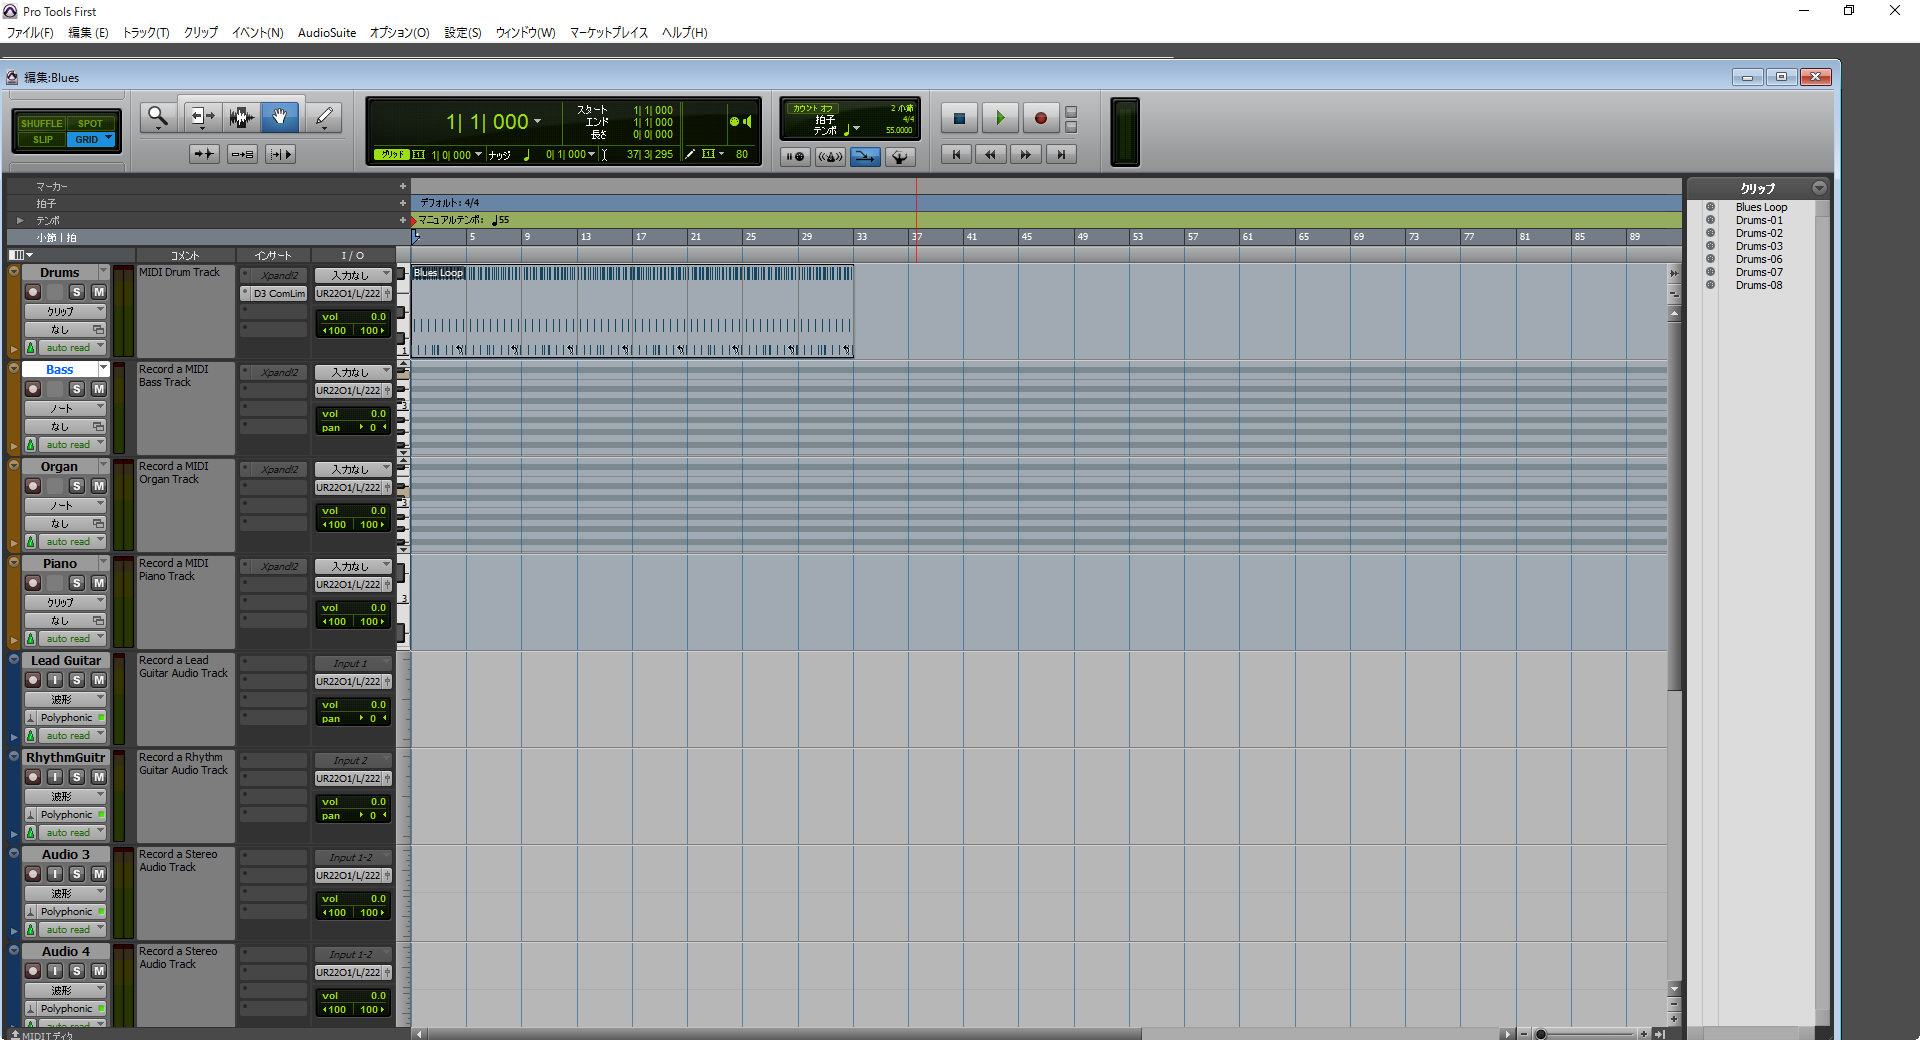
Task: Select Blues Loop in the clip list
Action: pos(1761,207)
